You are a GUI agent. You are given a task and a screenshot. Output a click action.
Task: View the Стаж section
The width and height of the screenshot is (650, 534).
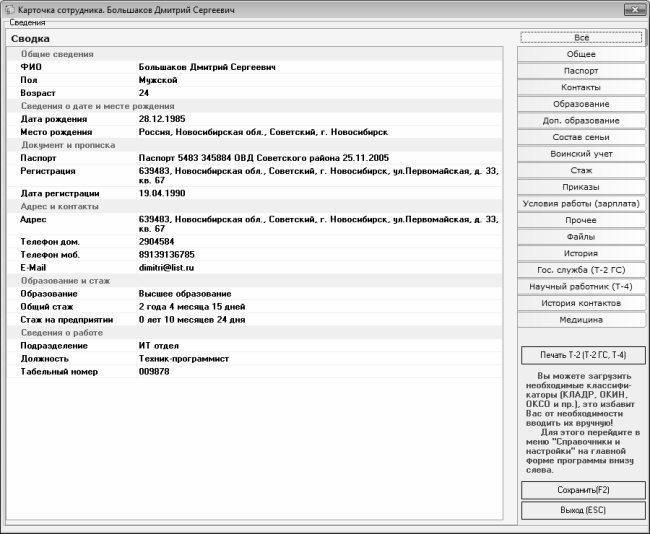(581, 171)
